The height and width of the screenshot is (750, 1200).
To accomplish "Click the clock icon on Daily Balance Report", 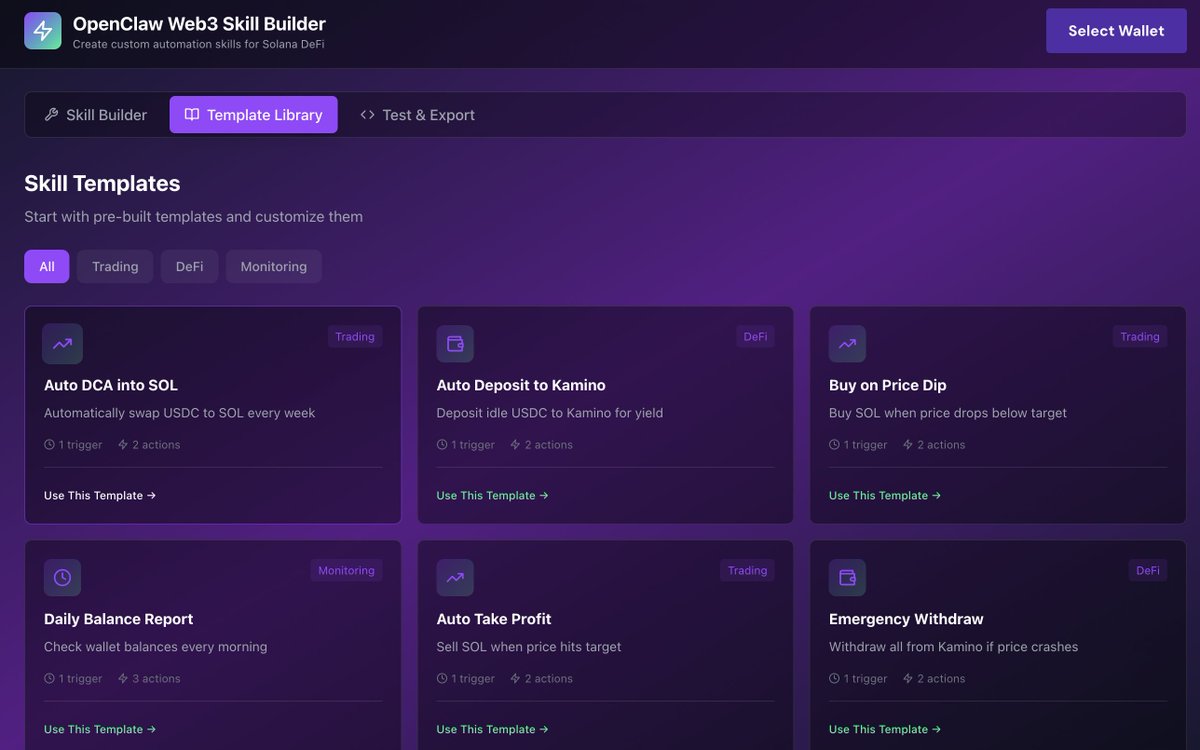I will (x=62, y=578).
